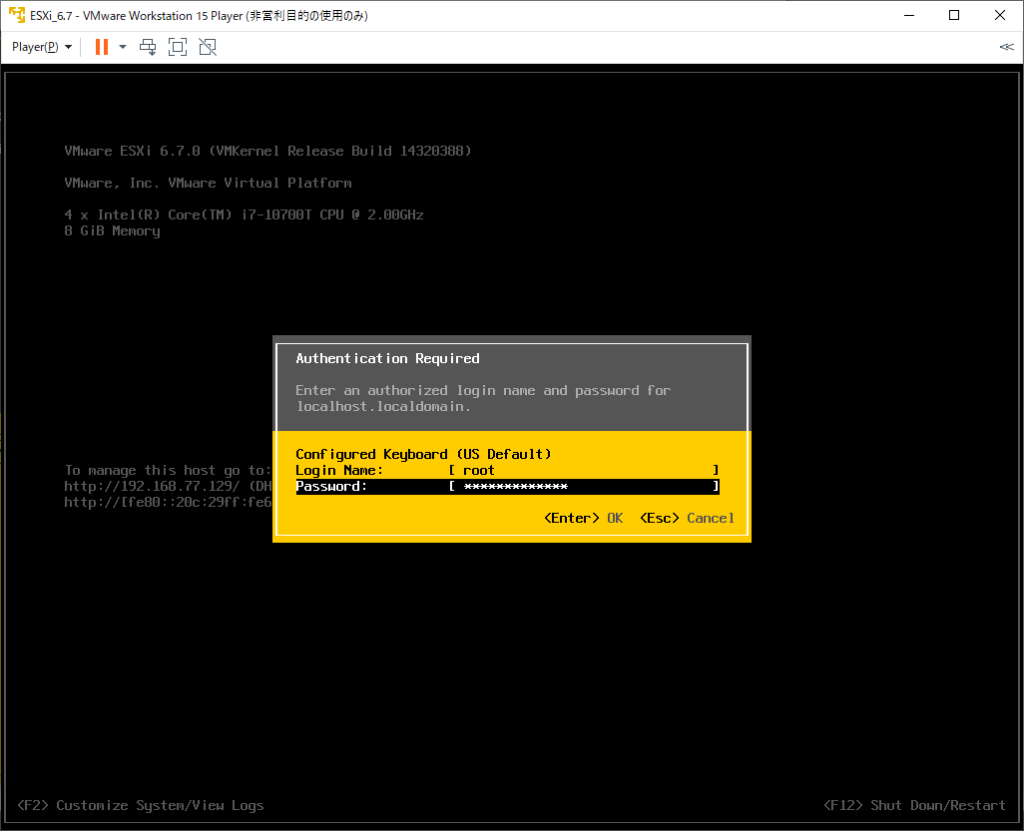Viewport: 1024px width, 831px height.
Task: Click the http://192.168.77.129/ management URL
Action: pyautogui.click(x=152, y=486)
